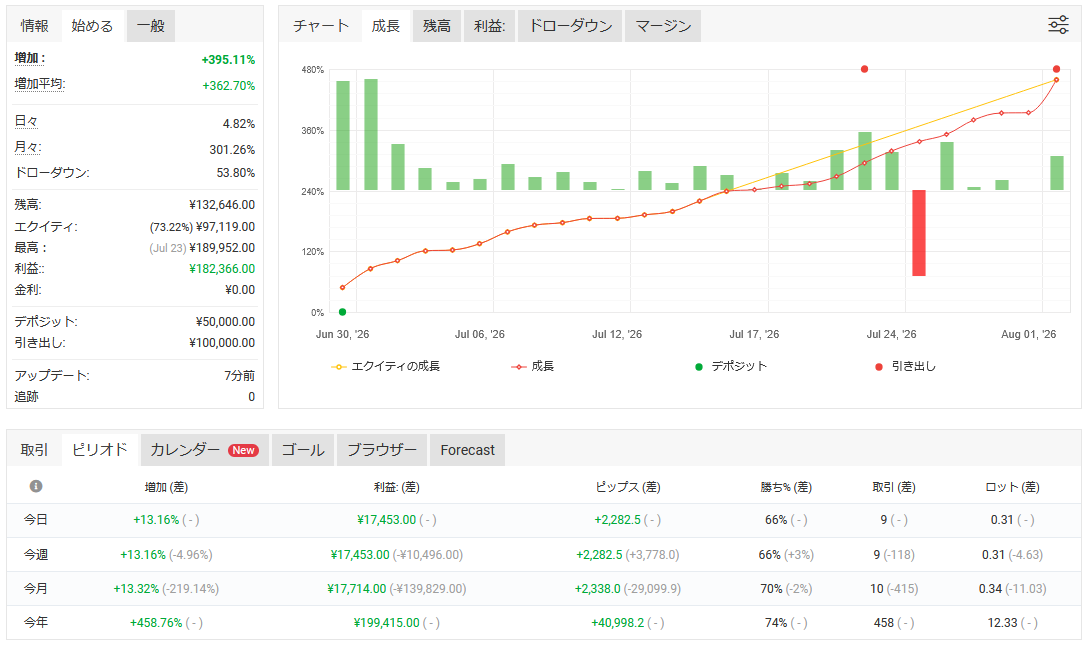Click the info icon in the period table

coord(36,486)
